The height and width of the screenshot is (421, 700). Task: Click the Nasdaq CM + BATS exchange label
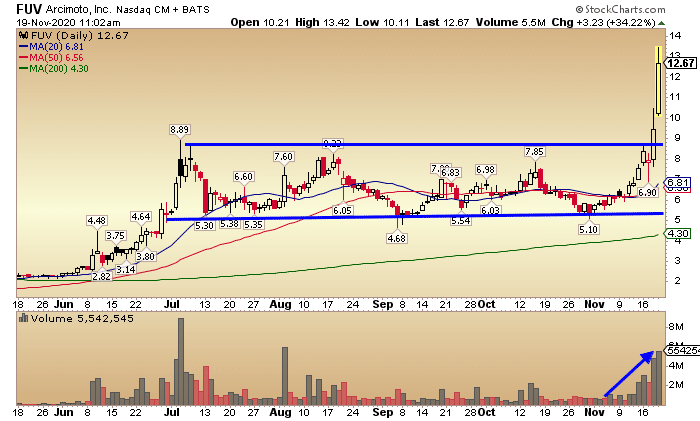point(162,9)
